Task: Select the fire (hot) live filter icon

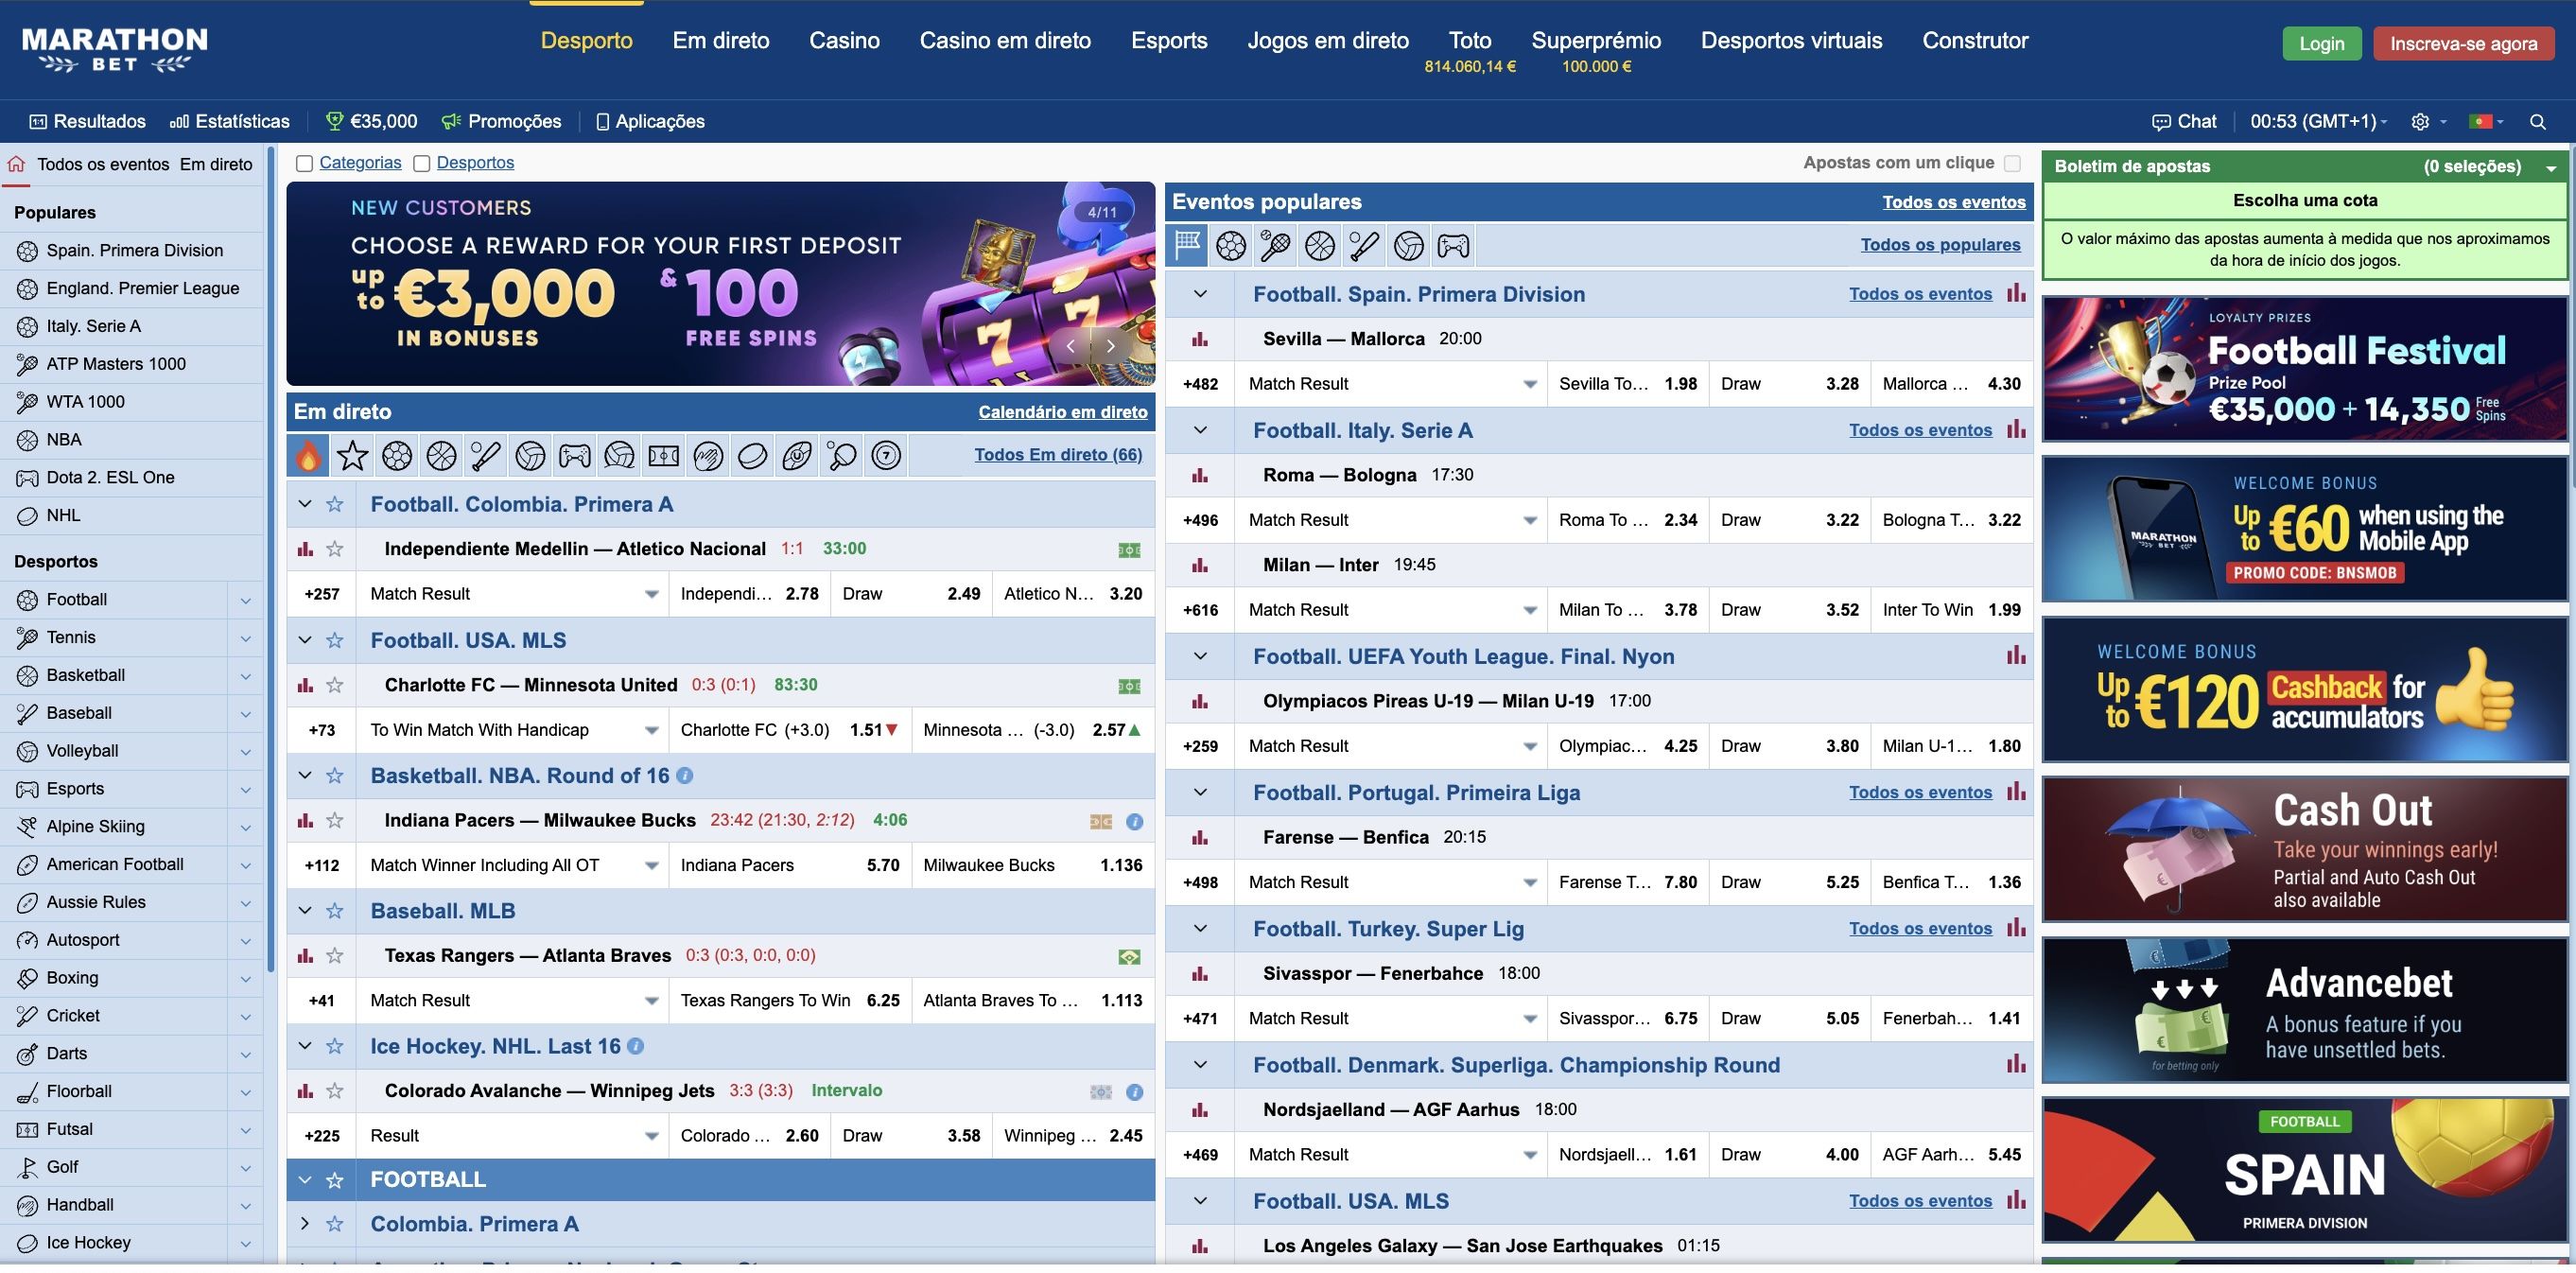Action: point(308,456)
